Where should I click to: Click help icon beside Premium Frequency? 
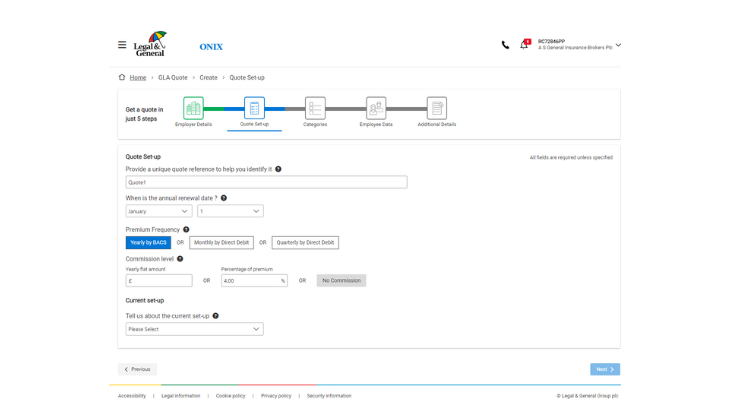tap(186, 230)
